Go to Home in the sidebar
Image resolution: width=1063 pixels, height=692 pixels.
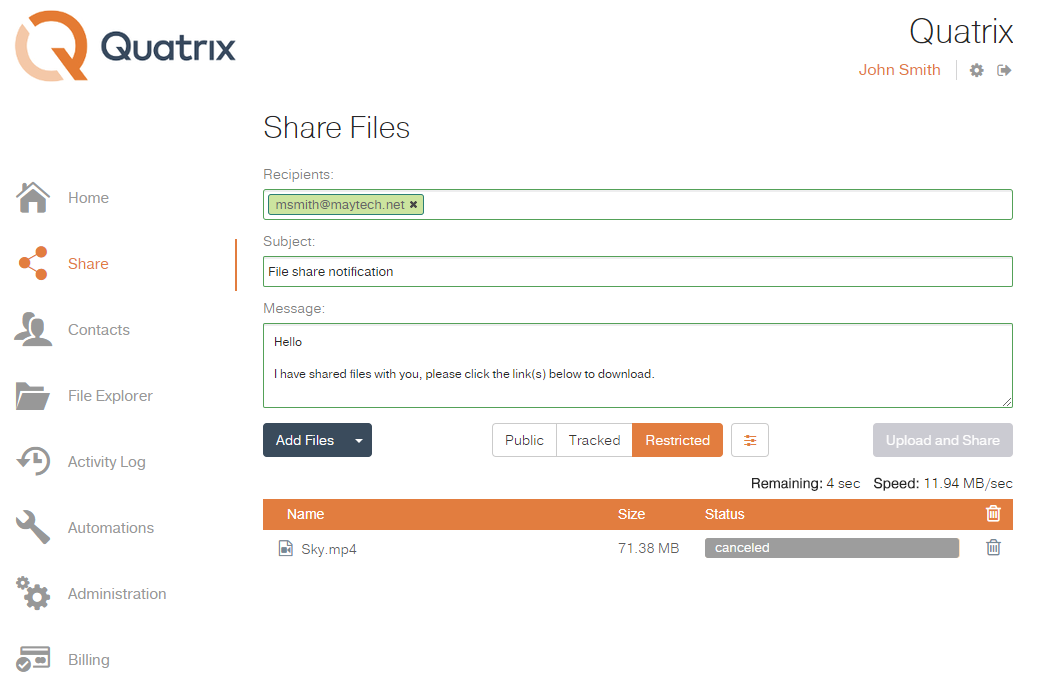coord(88,198)
